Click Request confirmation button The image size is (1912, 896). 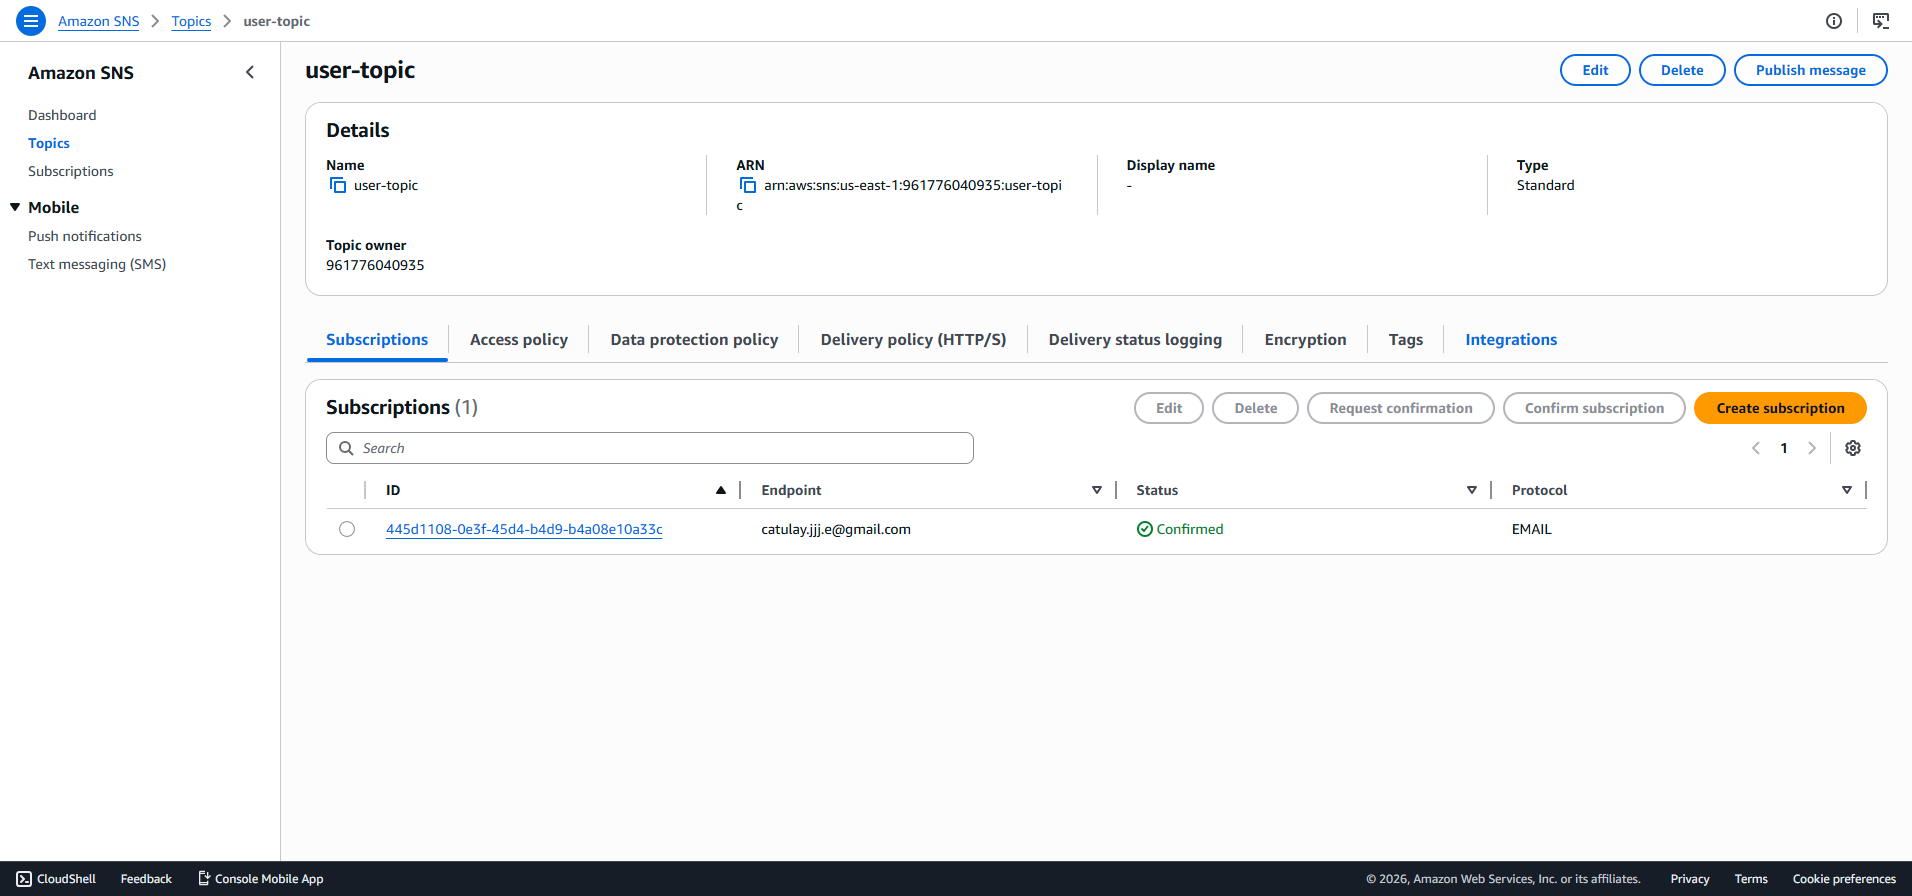[1400, 408]
